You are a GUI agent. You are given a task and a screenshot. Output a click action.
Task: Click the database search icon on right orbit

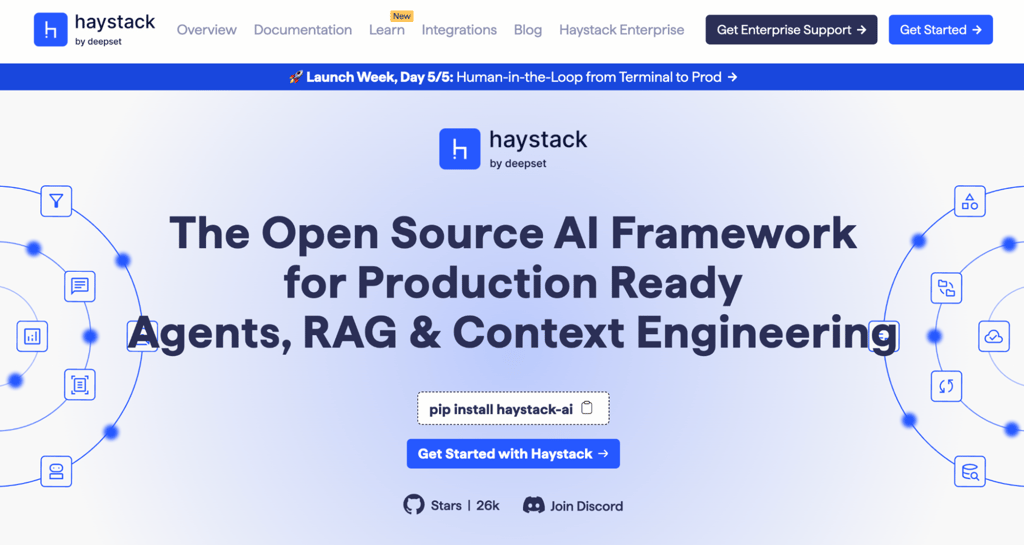(970, 471)
